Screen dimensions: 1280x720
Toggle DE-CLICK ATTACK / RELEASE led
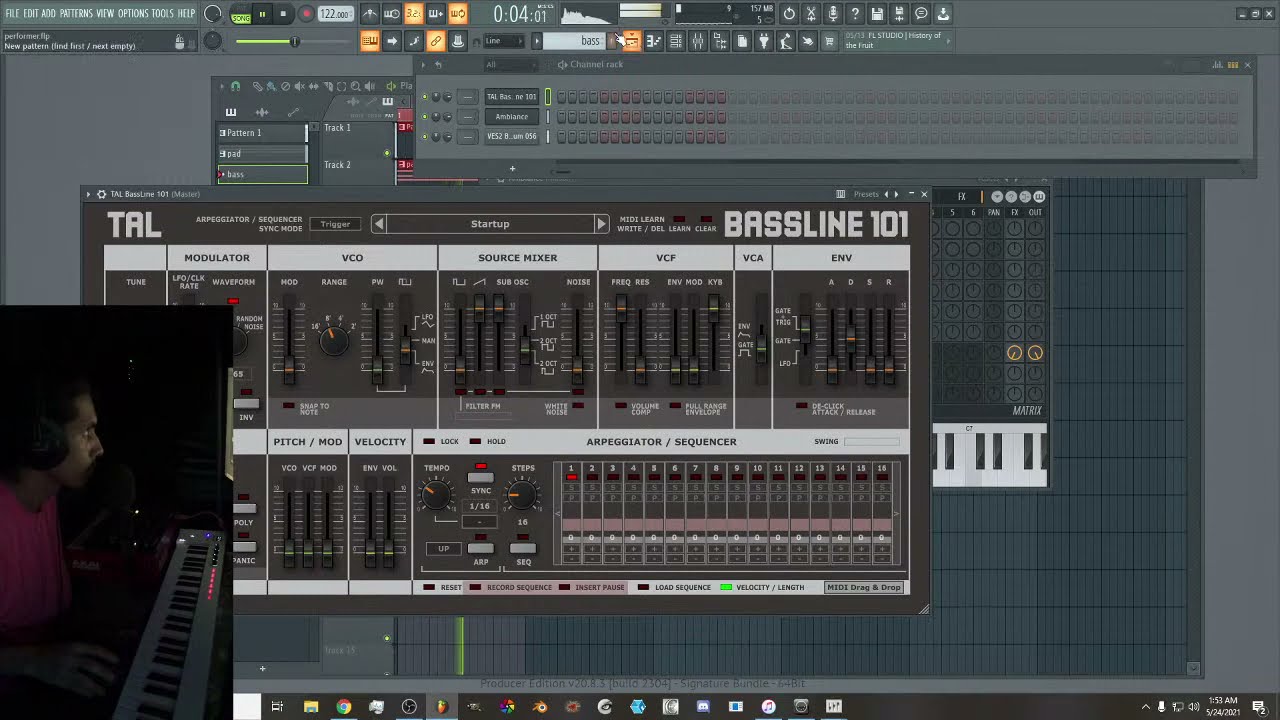point(801,406)
